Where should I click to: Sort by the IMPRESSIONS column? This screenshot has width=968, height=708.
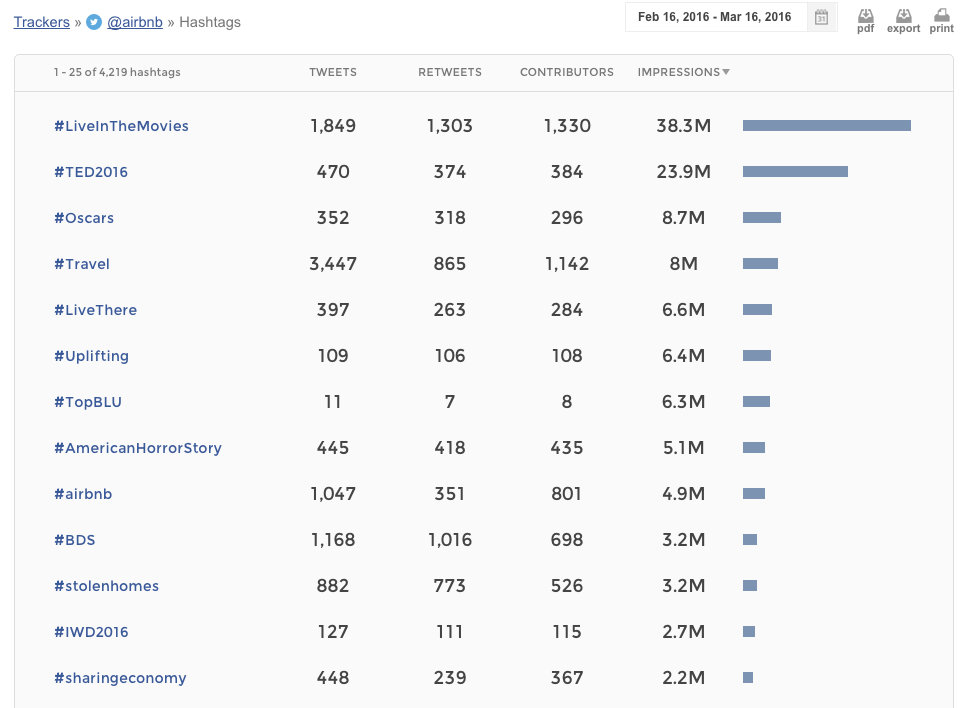pyautogui.click(x=678, y=72)
